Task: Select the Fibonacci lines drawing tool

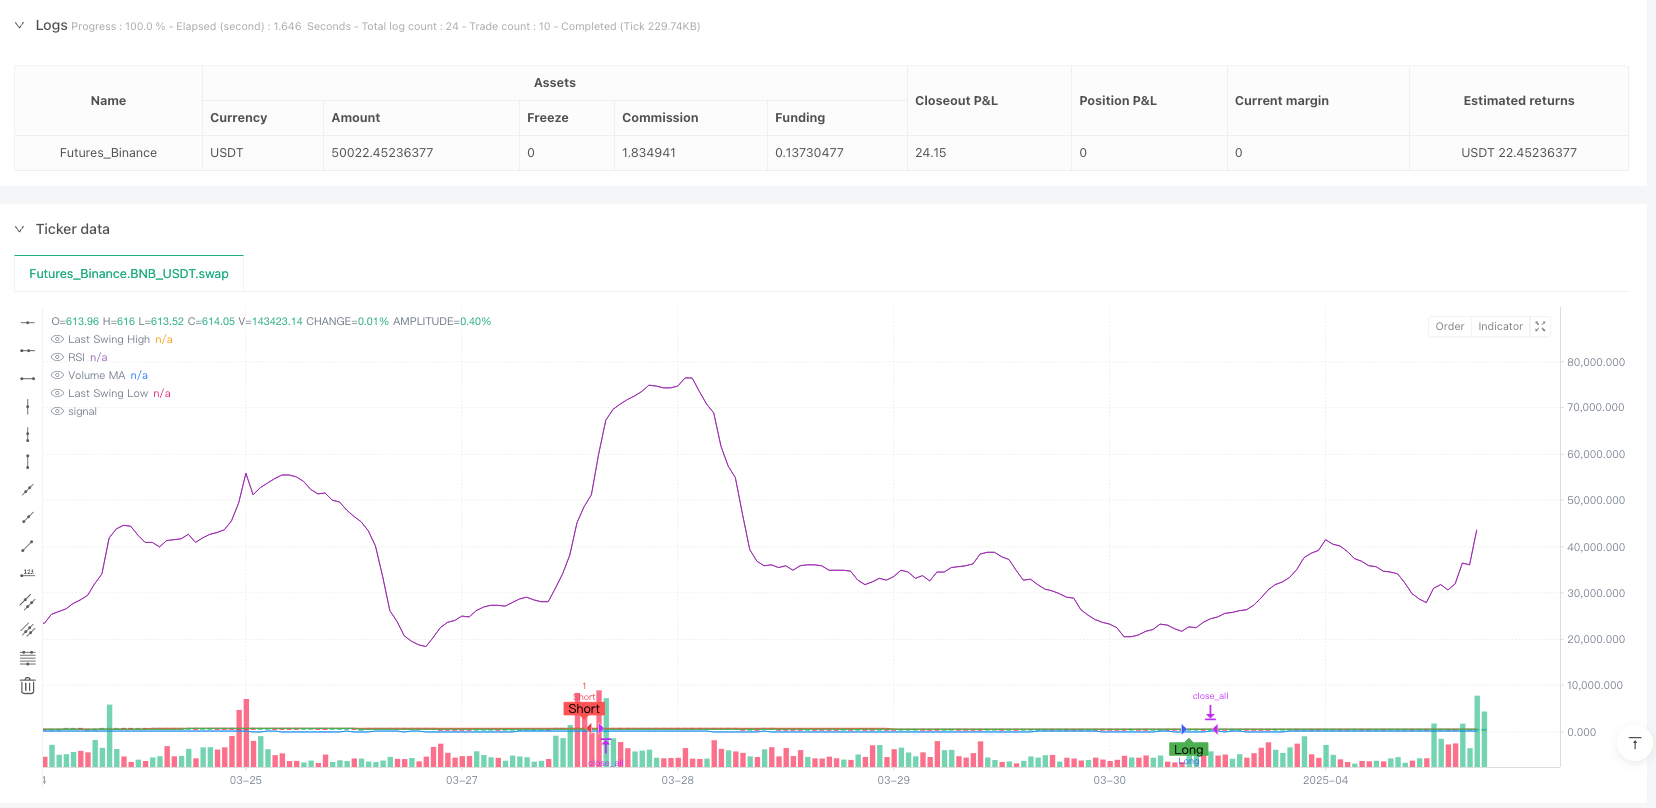Action: [x=28, y=657]
